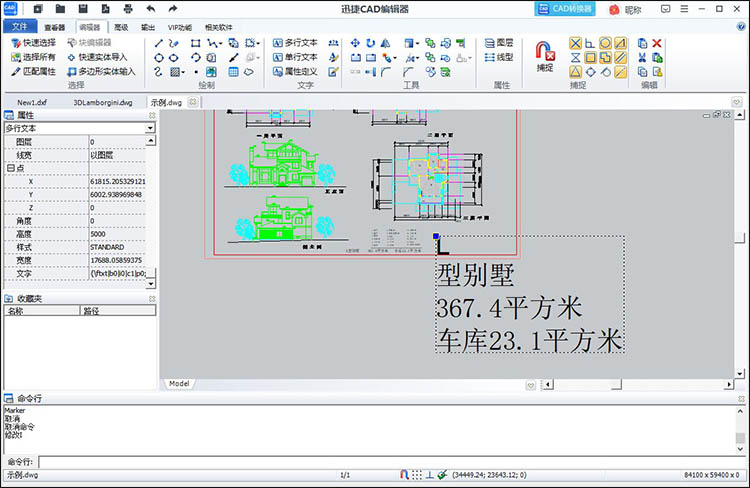This screenshot has height=488, width=750.
Task: Print the drawing with the printer icon
Action: tap(128, 9)
